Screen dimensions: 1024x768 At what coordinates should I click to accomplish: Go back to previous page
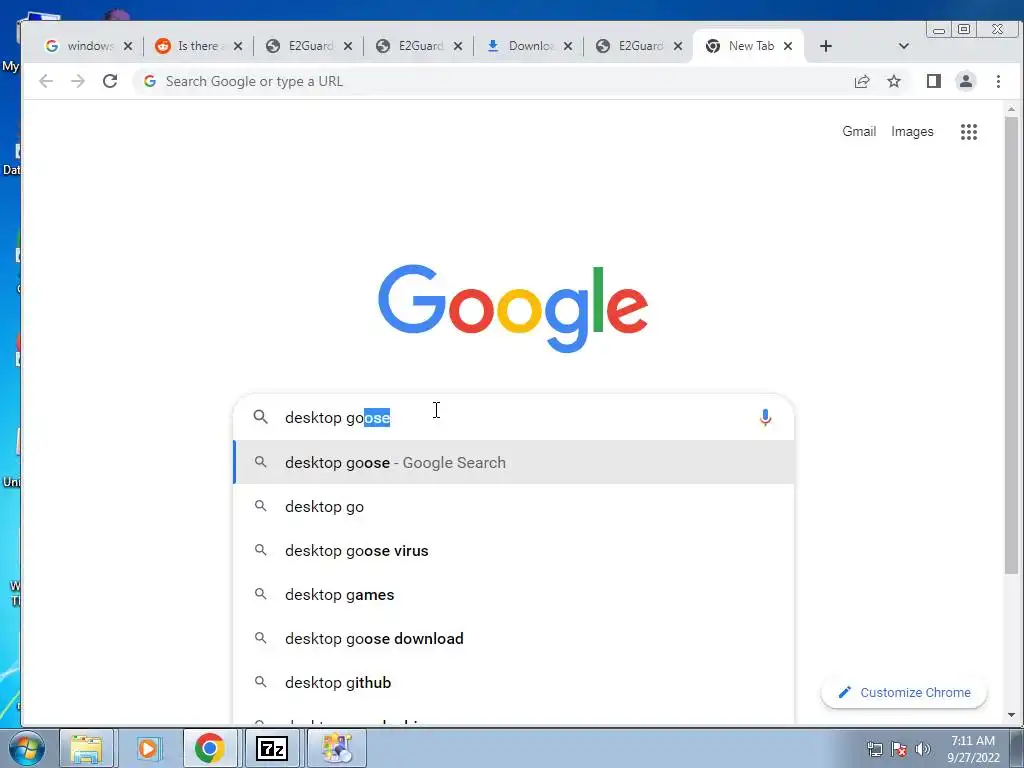coord(46,81)
